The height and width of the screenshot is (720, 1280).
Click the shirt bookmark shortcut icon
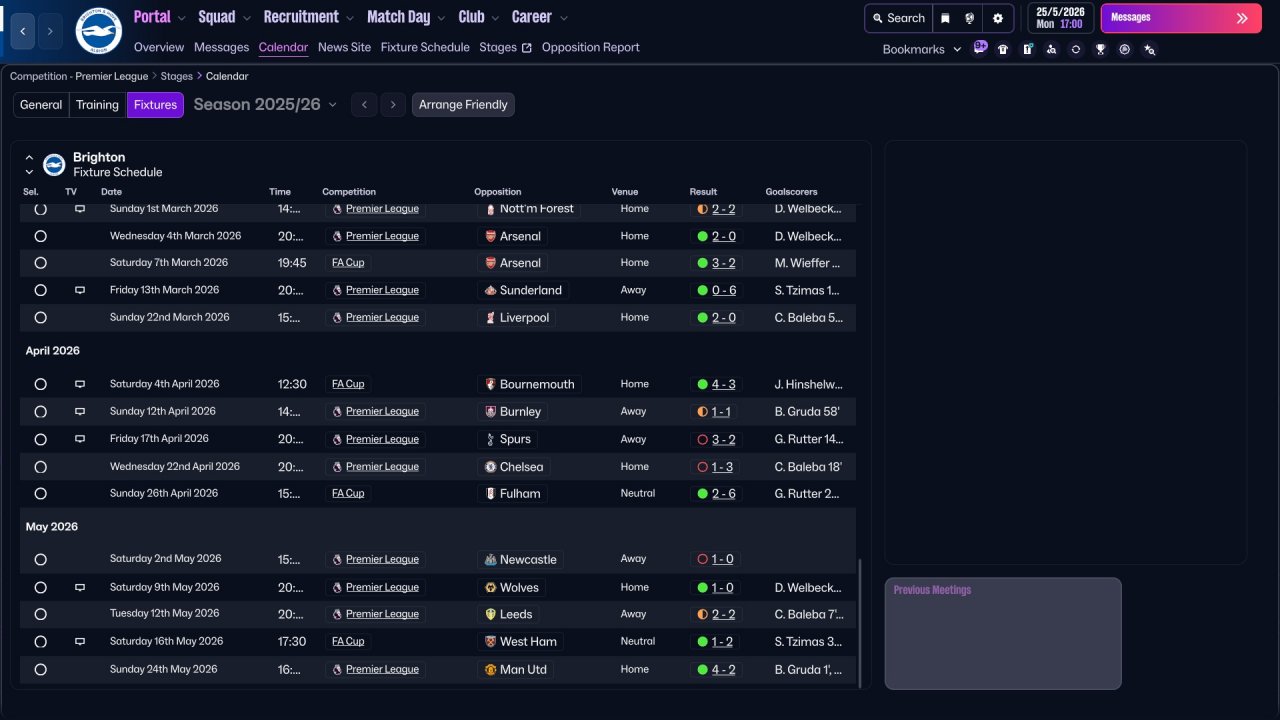coord(1003,49)
